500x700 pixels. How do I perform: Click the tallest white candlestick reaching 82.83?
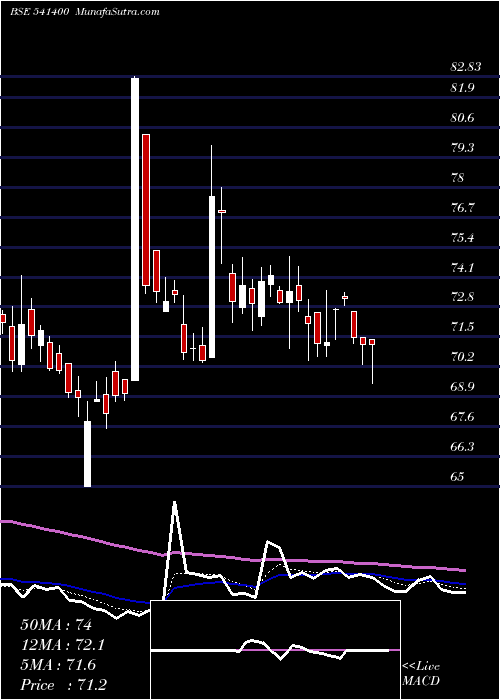pyautogui.click(x=135, y=229)
